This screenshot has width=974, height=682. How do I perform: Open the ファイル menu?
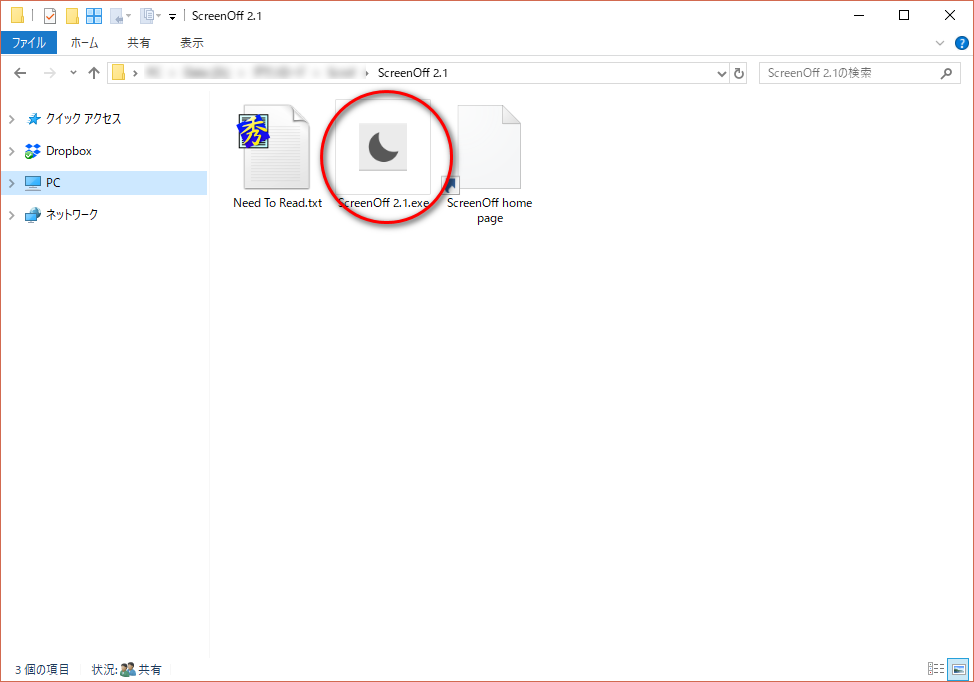pyautogui.click(x=29, y=43)
